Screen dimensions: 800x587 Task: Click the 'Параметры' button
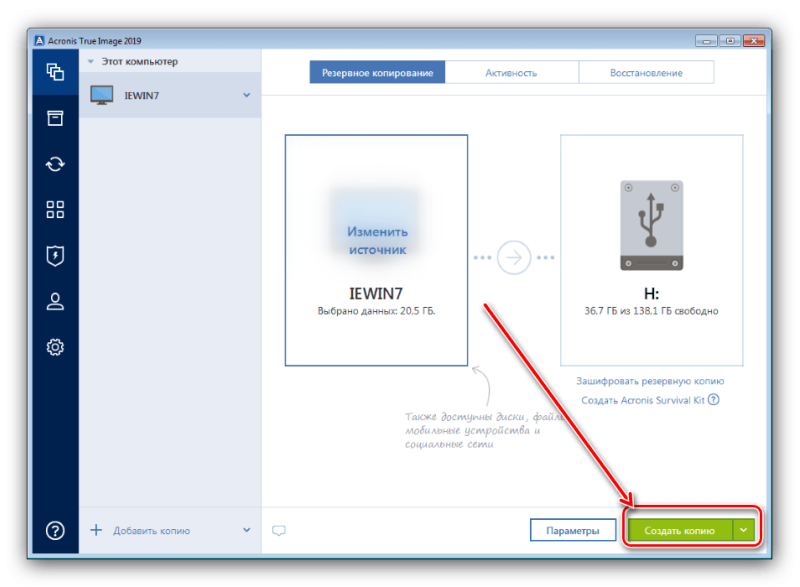coord(573,530)
